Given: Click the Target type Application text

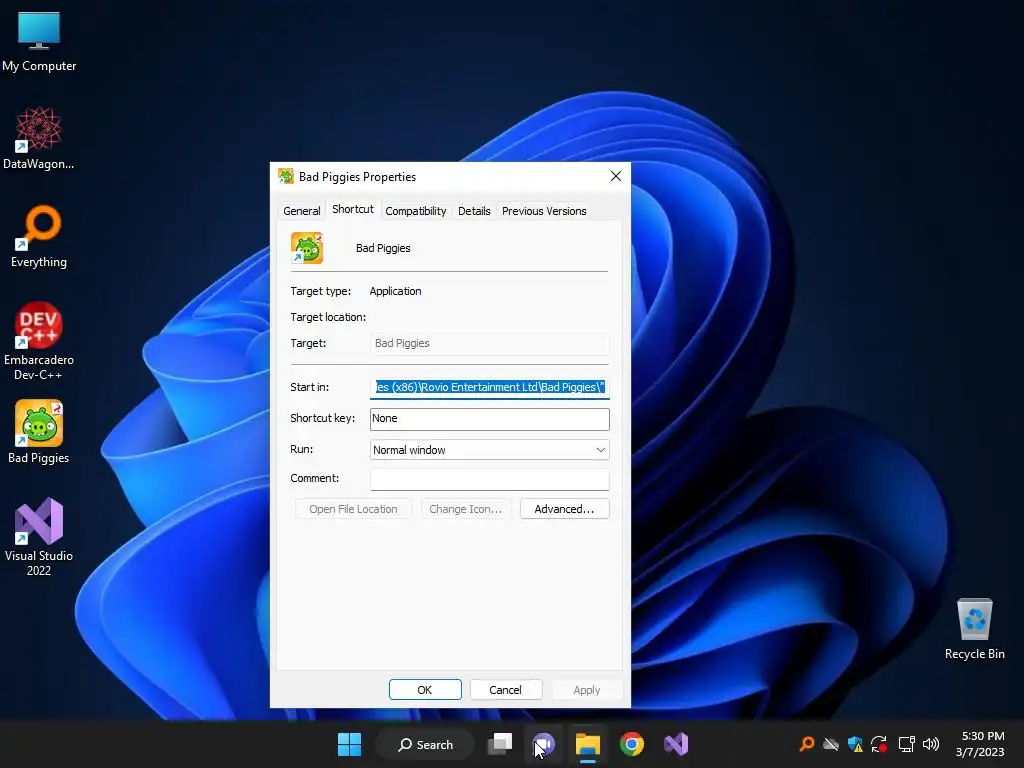Looking at the screenshot, I should tap(395, 291).
